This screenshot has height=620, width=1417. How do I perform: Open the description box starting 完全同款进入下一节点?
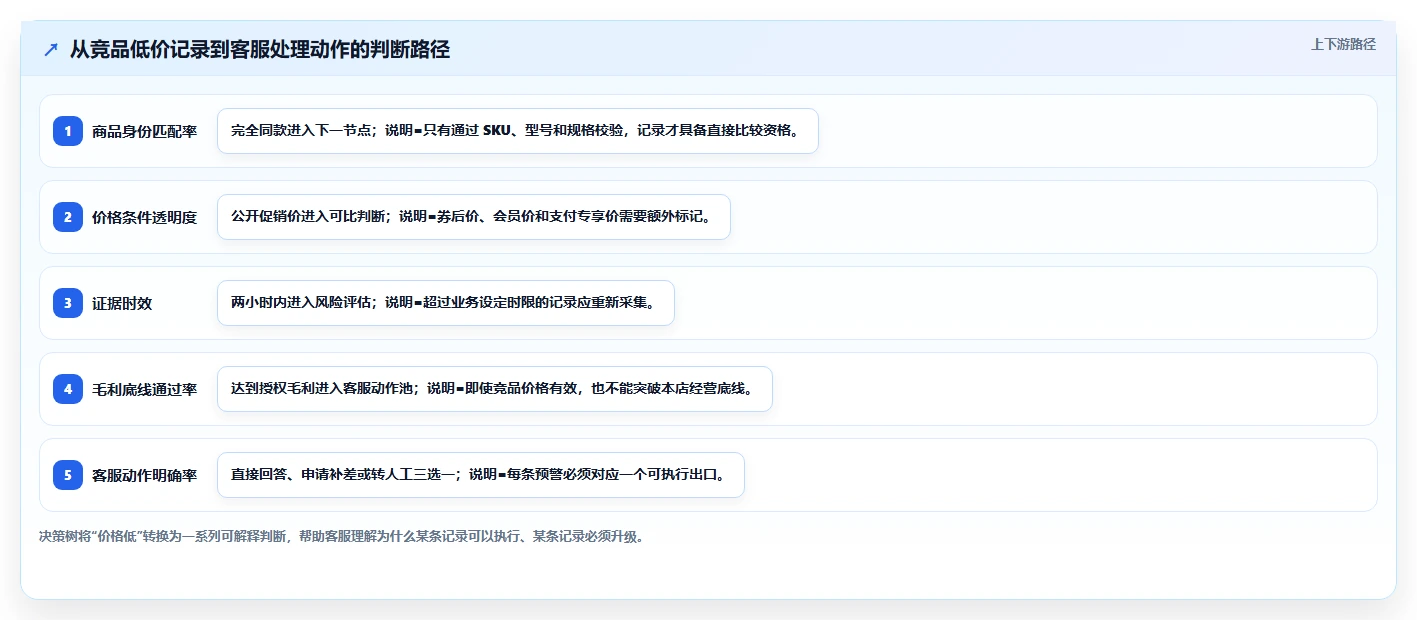pos(518,131)
